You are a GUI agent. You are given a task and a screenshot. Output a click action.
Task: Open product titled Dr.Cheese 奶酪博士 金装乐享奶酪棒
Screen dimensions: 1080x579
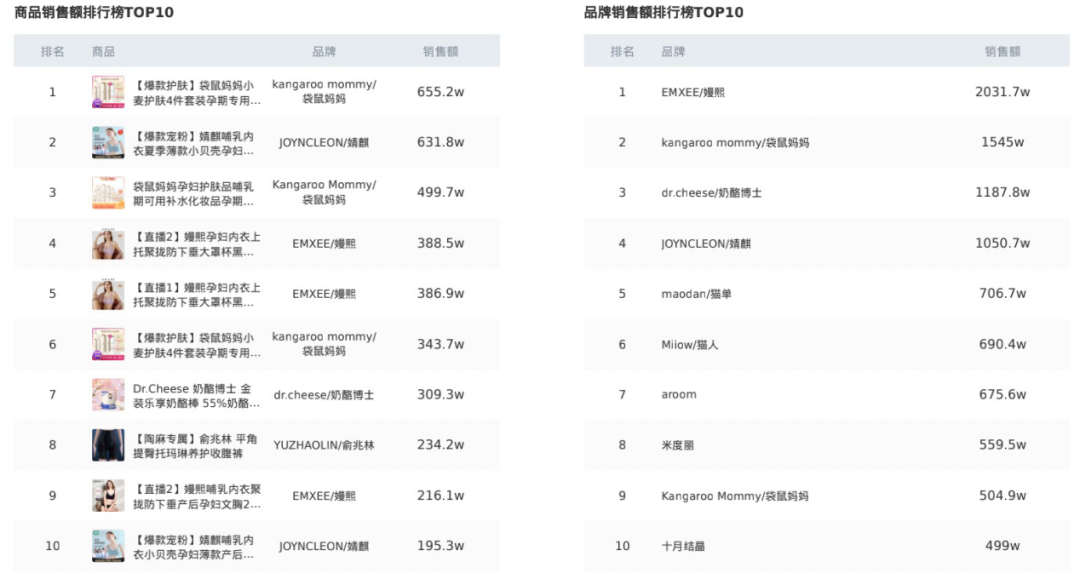[196, 395]
